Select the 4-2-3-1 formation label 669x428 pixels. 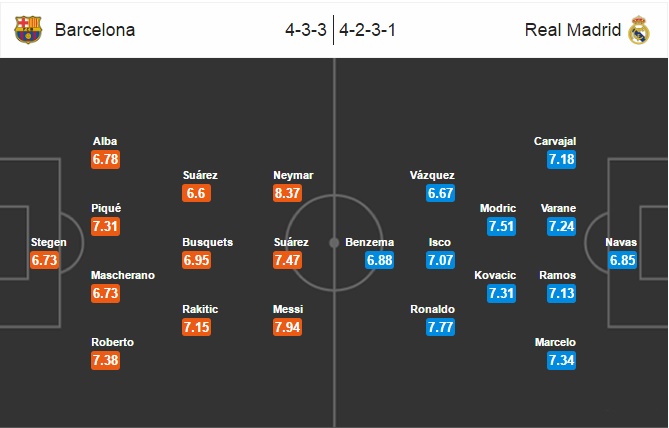pyautogui.click(x=367, y=30)
